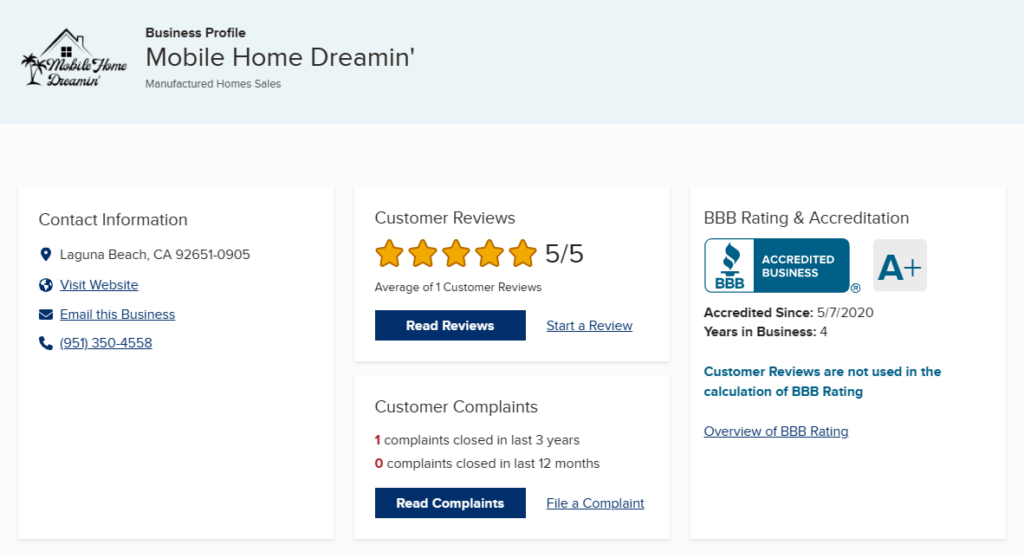Click the '1 complaints closed in last 3 years' line
The image size is (1024, 558).
pyautogui.click(x=477, y=440)
